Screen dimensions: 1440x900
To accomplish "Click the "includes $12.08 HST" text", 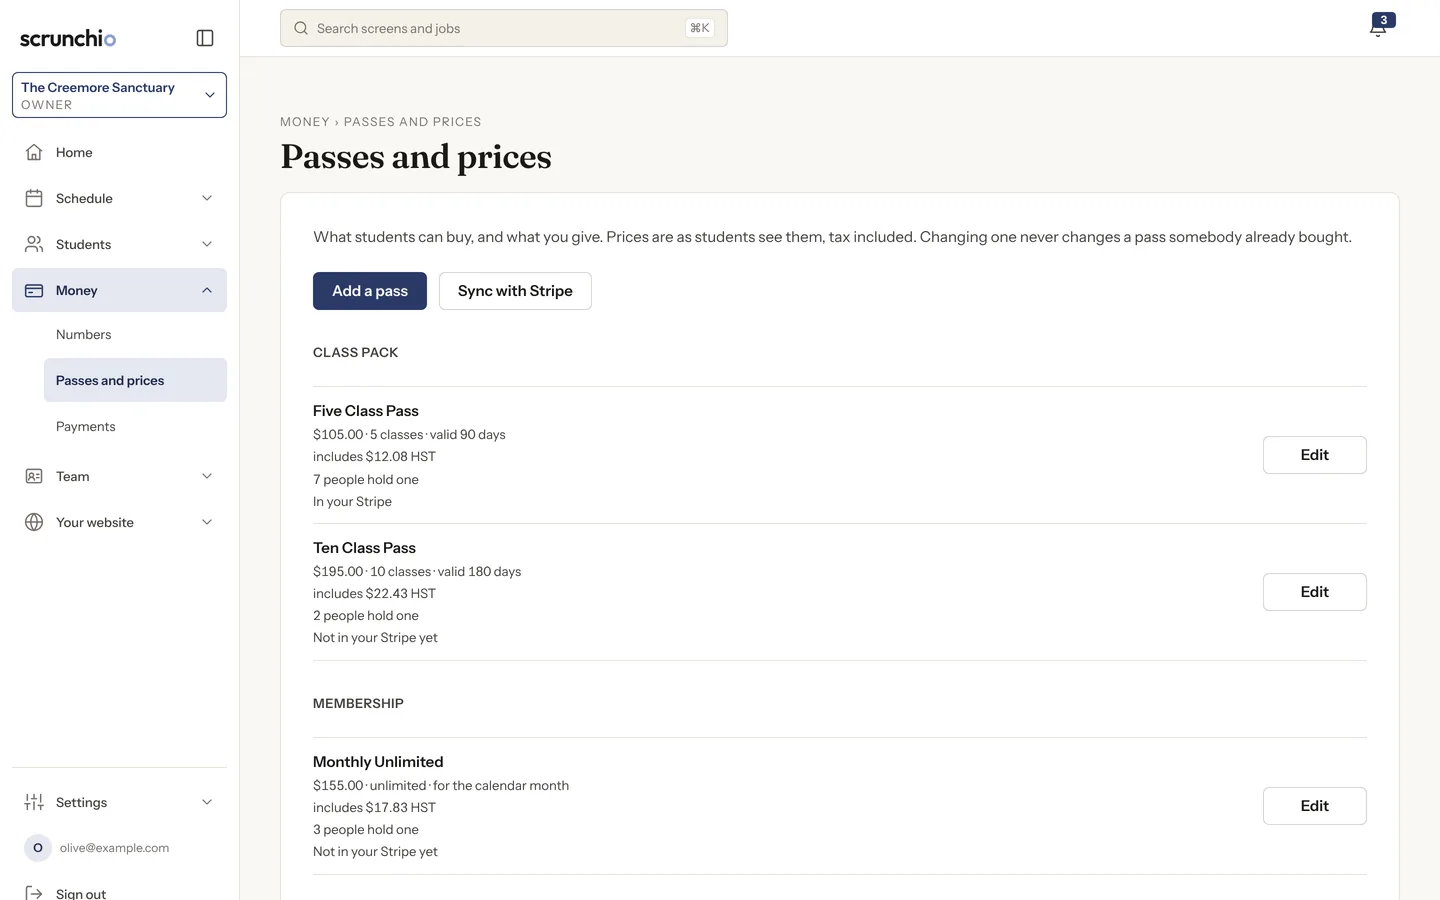I will point(374,457).
